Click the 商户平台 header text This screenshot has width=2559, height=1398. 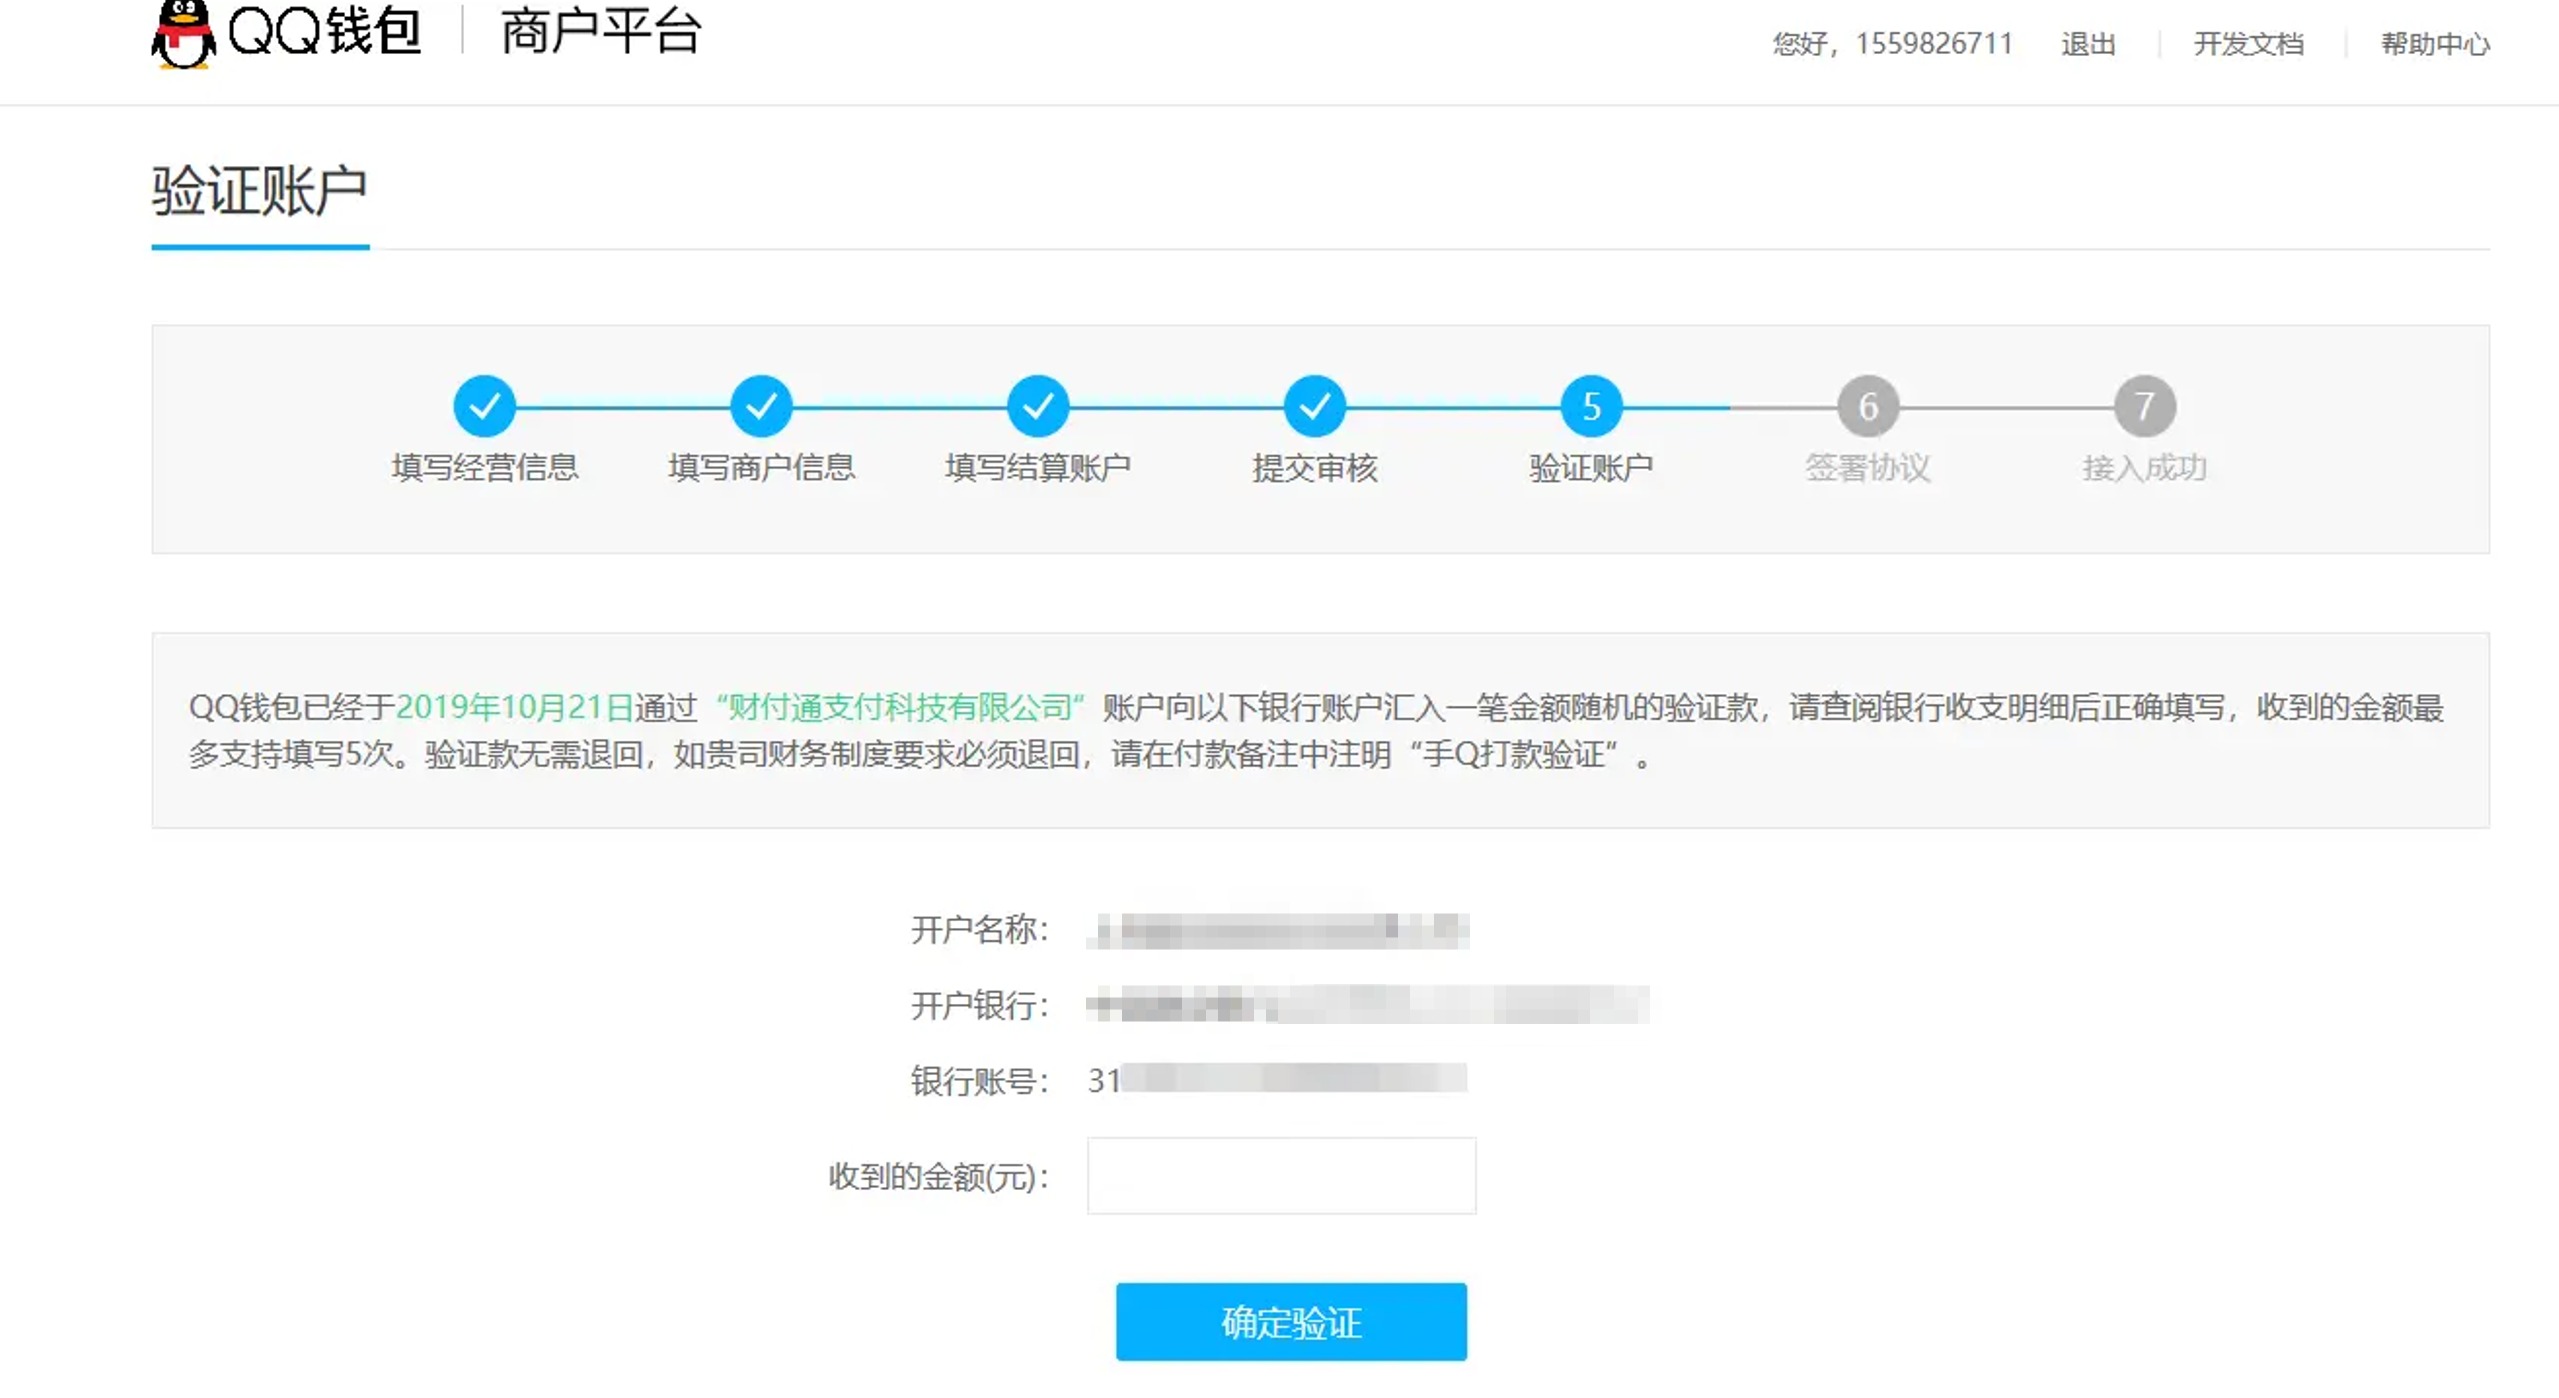(x=601, y=32)
